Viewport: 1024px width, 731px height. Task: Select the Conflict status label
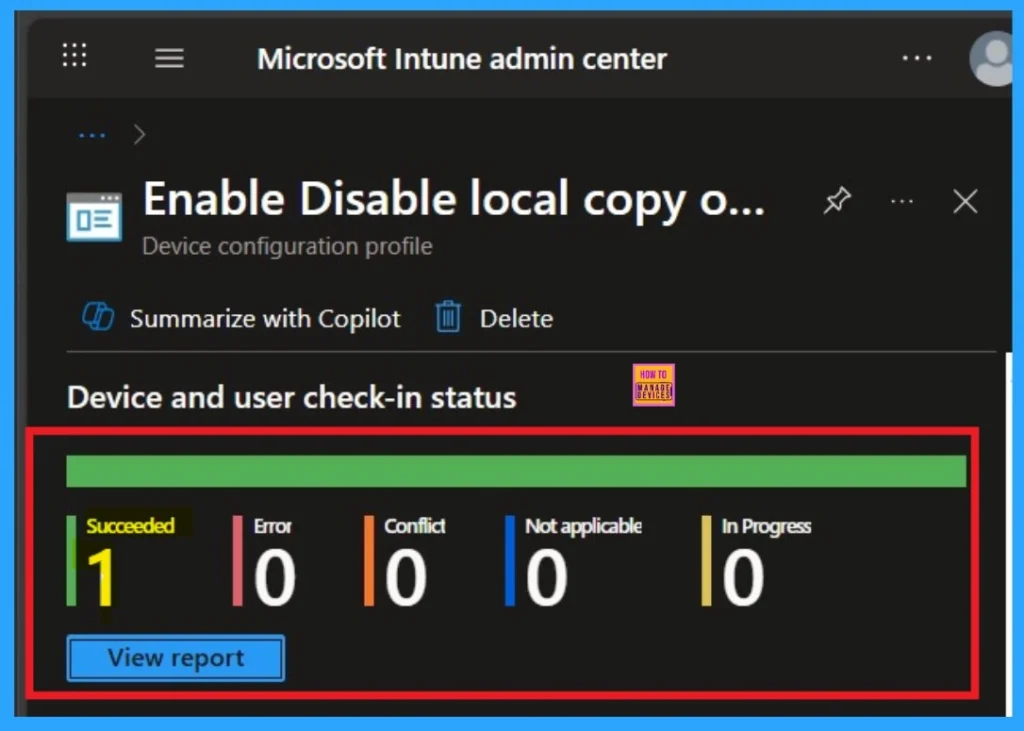(x=415, y=526)
